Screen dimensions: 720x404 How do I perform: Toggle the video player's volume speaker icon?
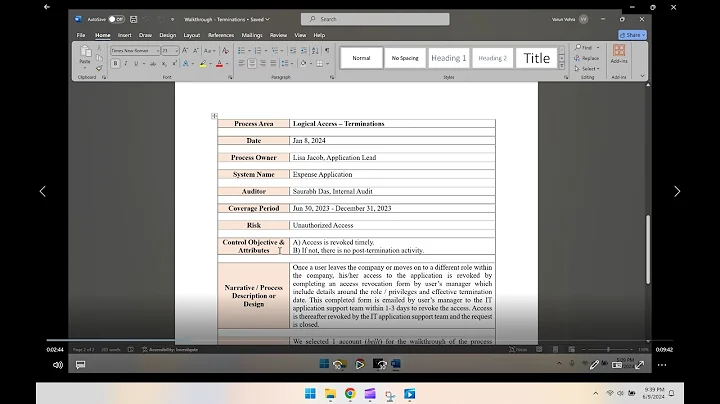point(58,365)
